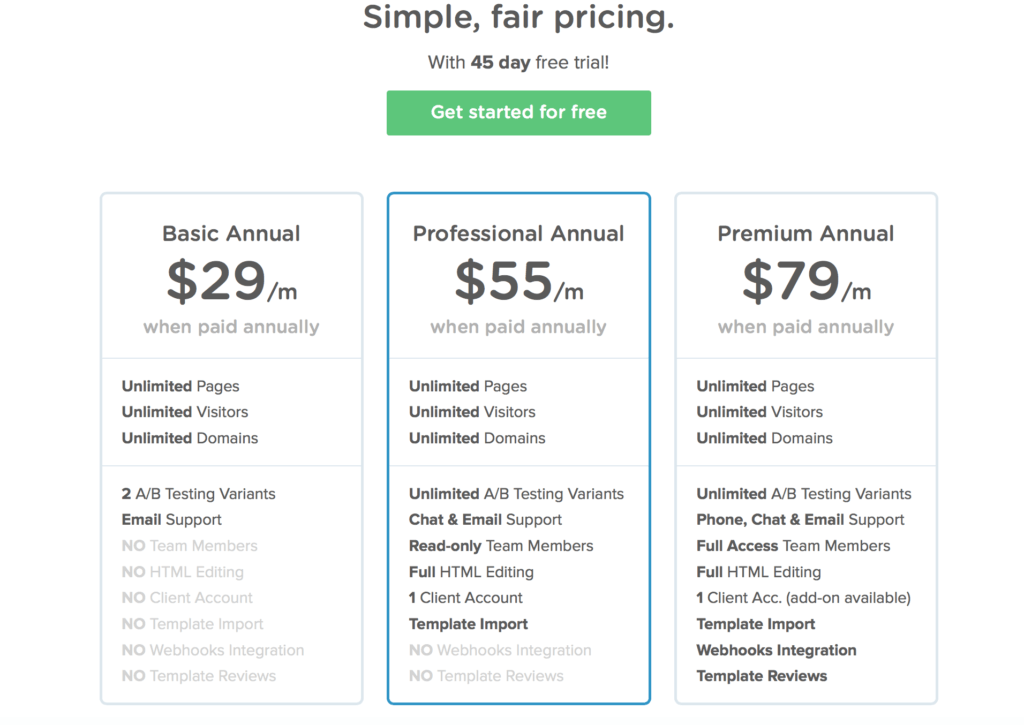Click the 45 day free trial text

coord(518,62)
